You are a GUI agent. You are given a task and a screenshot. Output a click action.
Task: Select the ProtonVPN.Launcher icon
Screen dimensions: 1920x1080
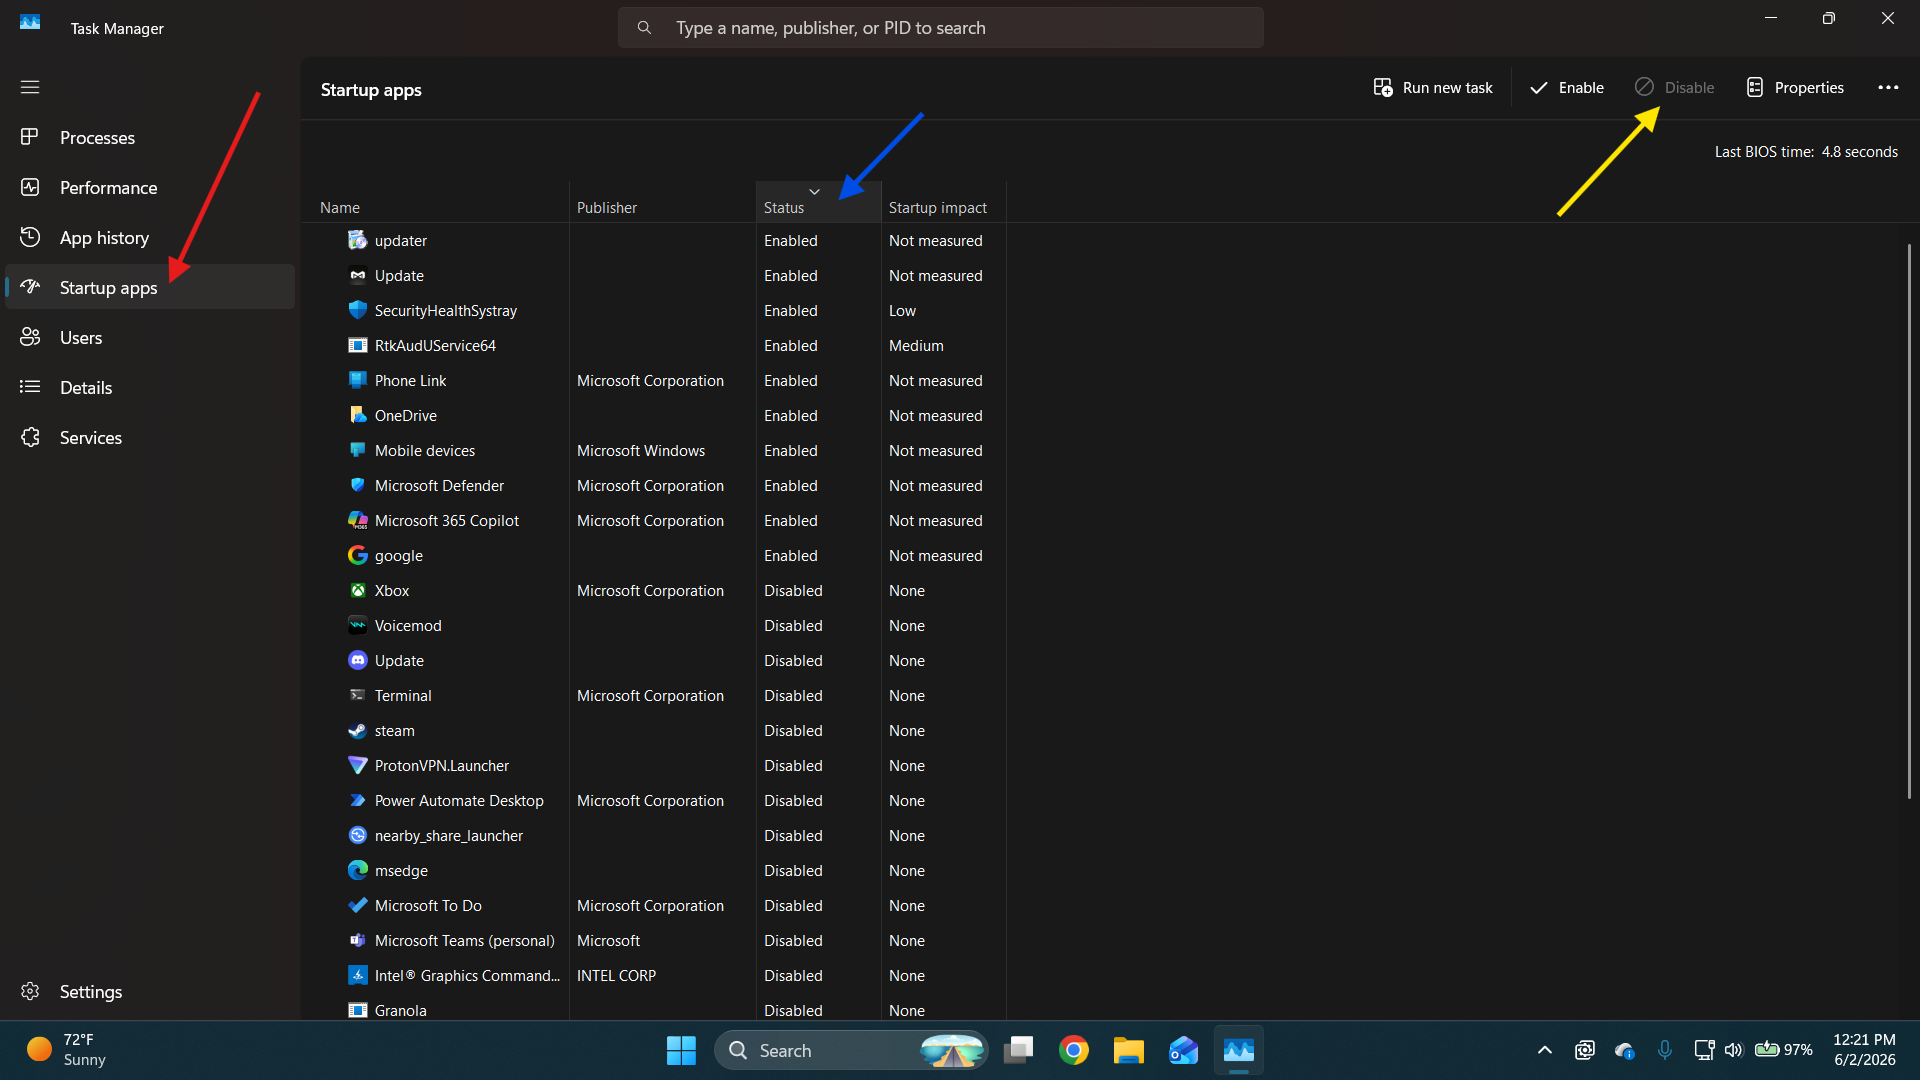(357, 765)
